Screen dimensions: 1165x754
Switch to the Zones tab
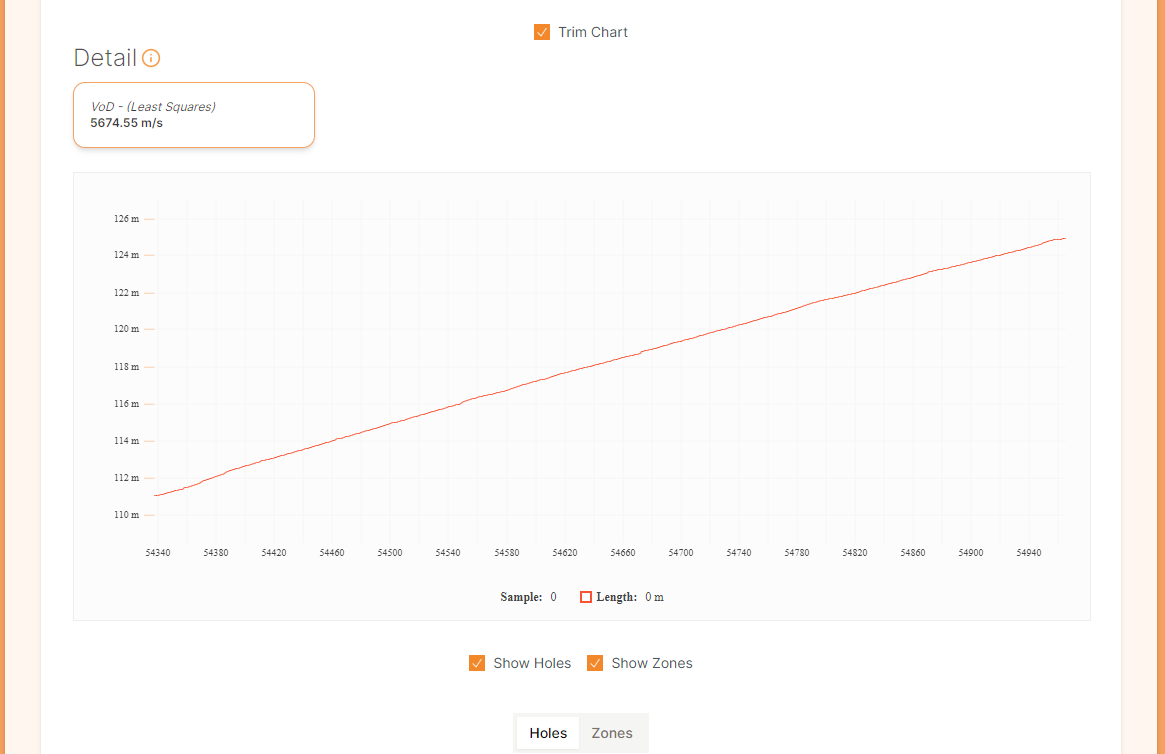612,733
